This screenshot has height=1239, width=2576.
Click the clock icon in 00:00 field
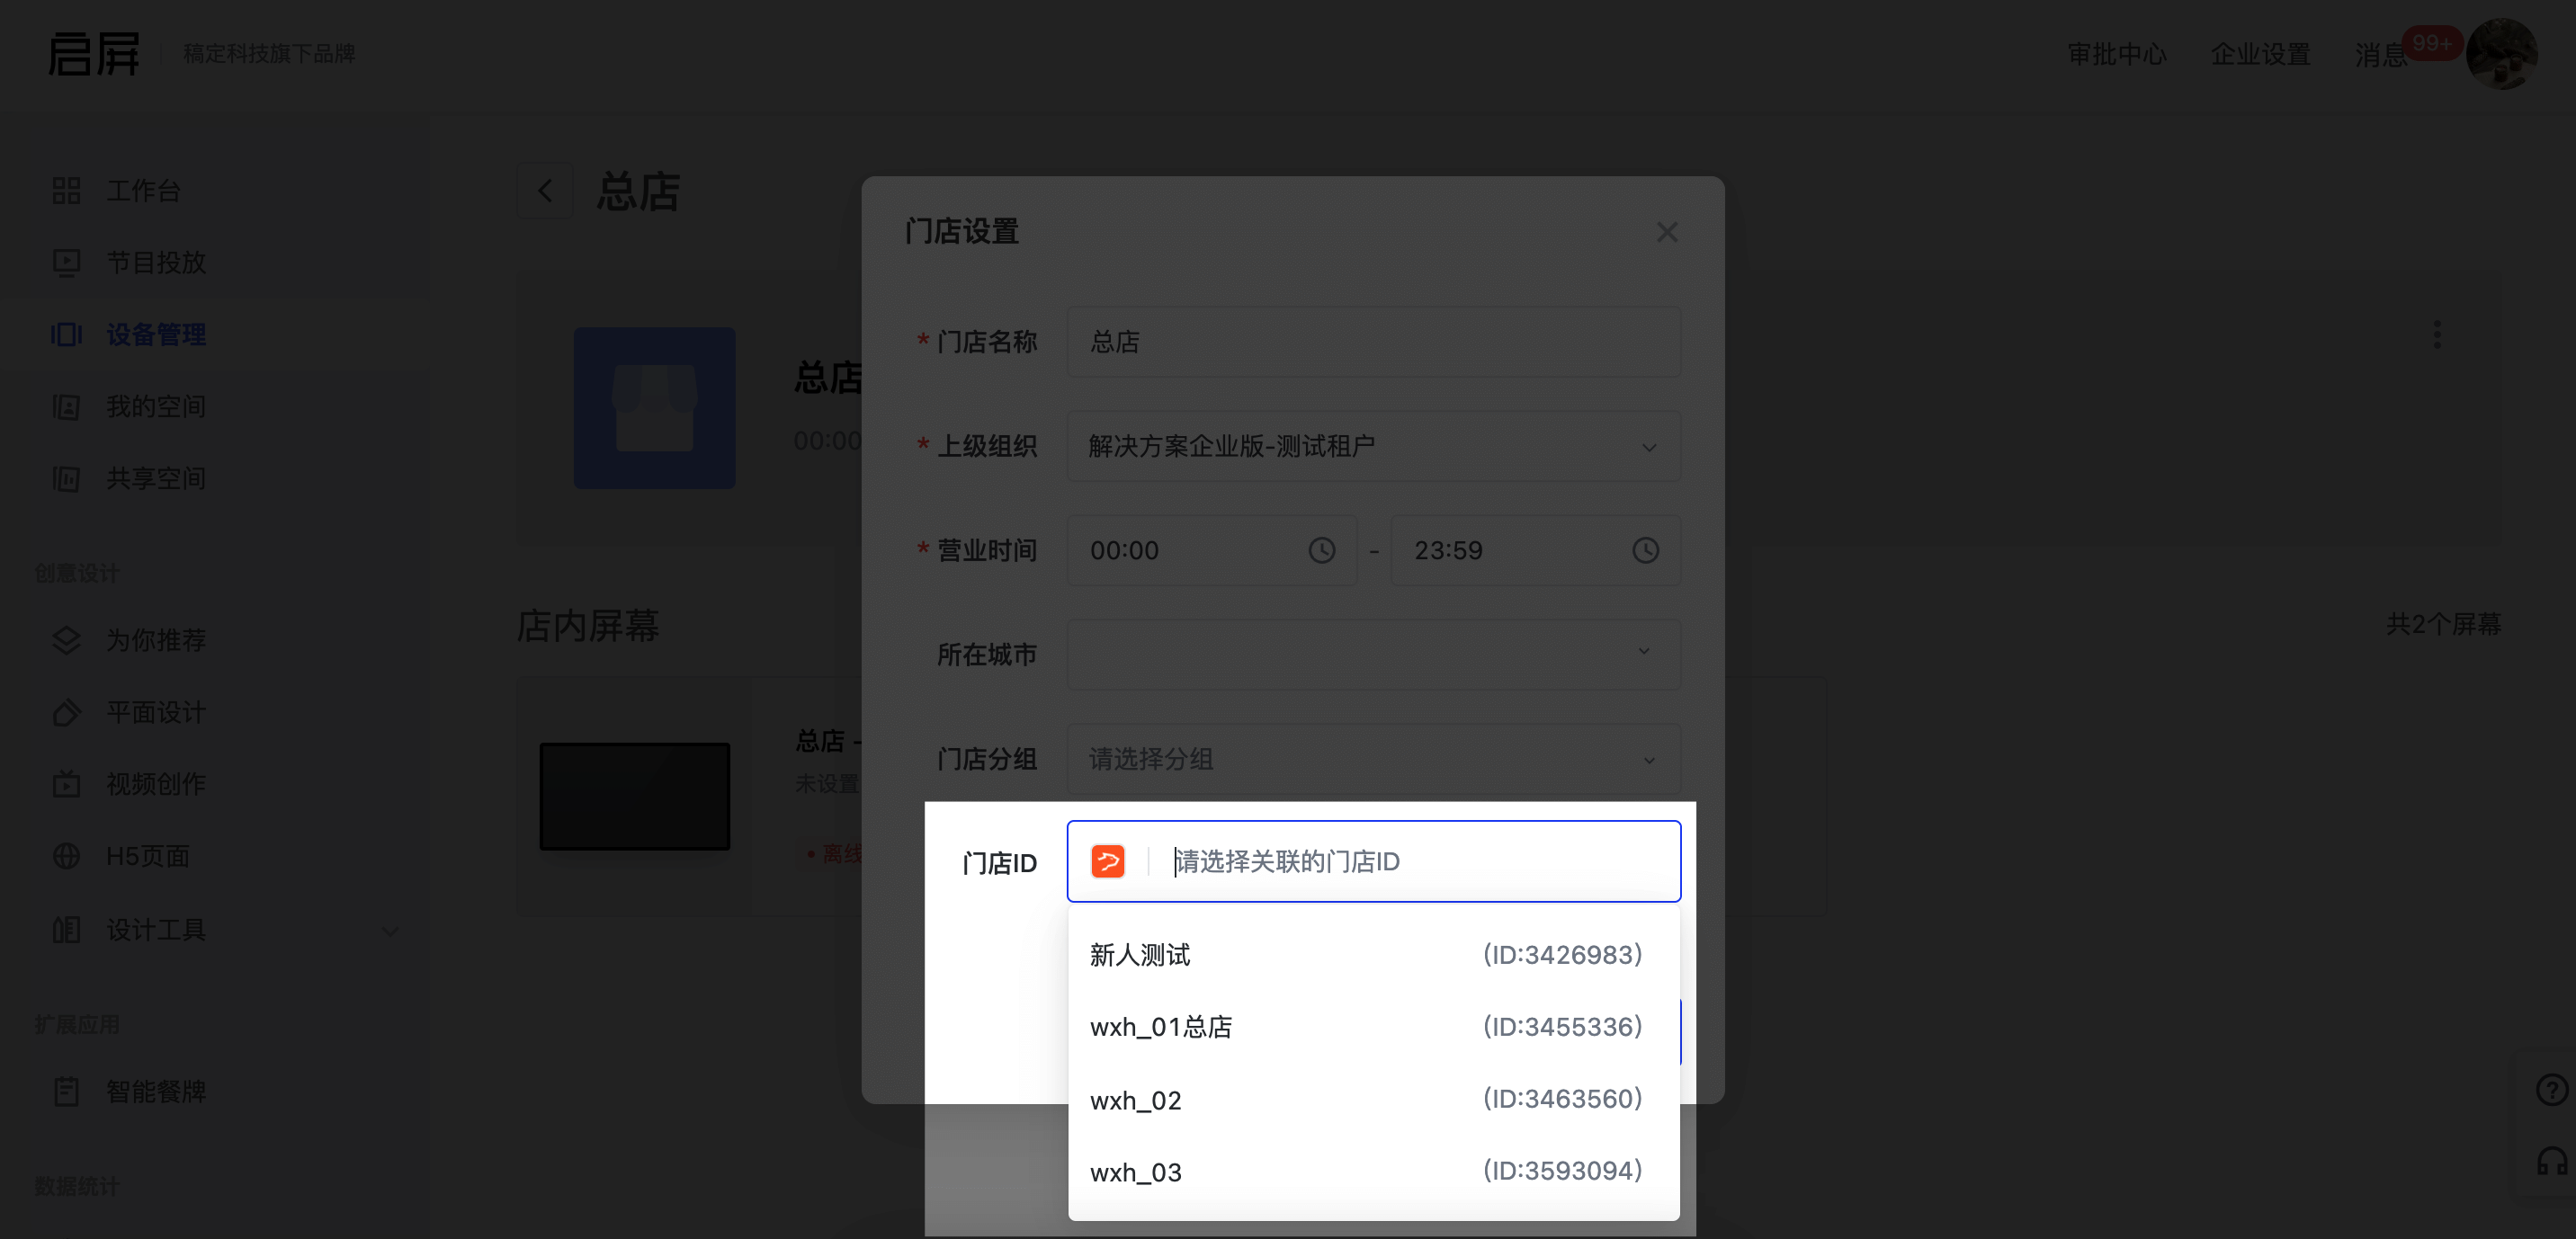(1321, 550)
